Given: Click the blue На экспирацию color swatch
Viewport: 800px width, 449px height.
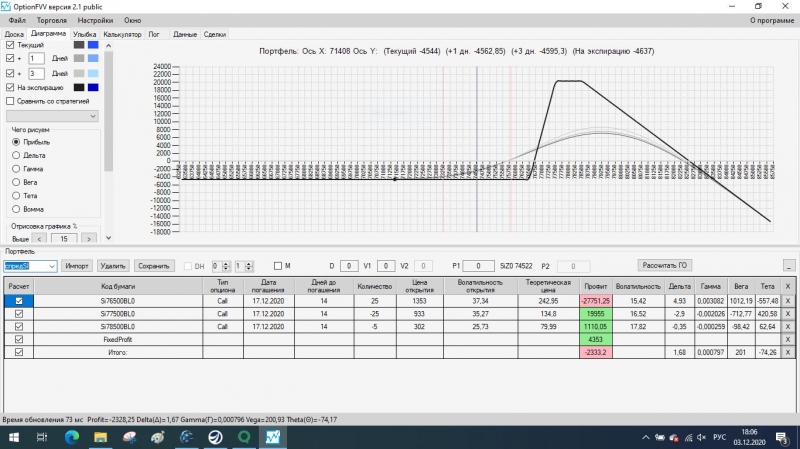Looking at the screenshot, I should point(93,87).
